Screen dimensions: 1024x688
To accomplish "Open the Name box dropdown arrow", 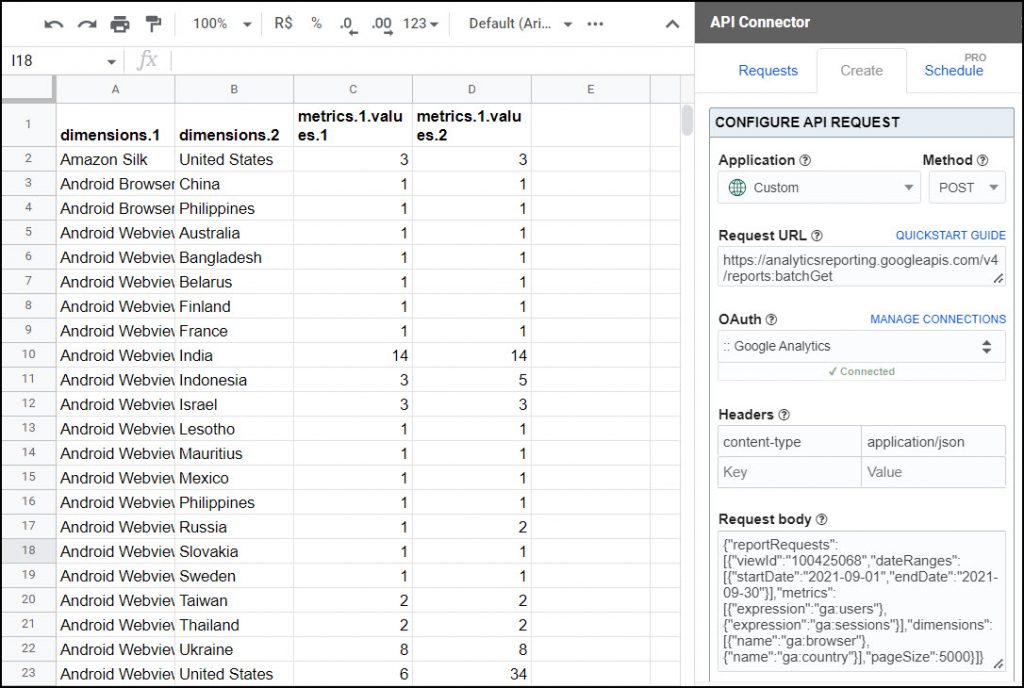I will (111, 61).
